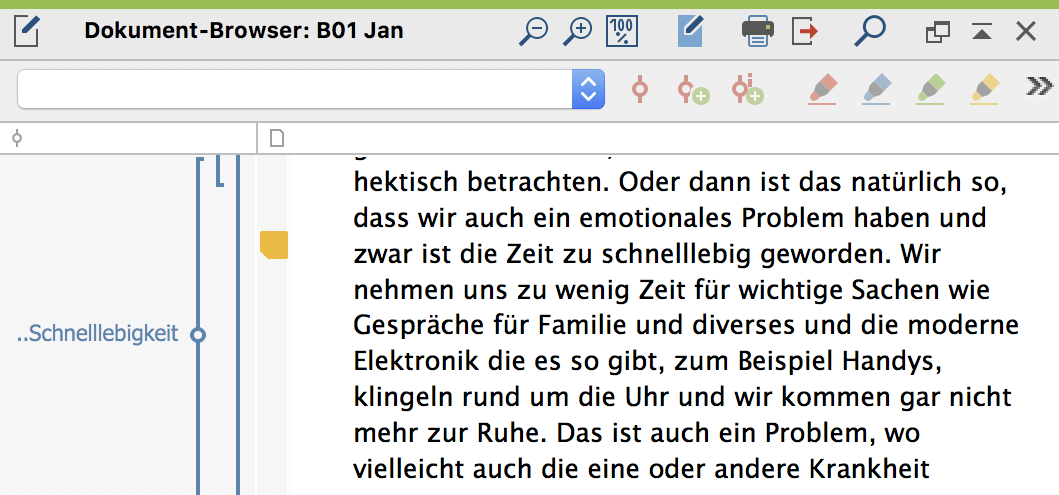The width and height of the screenshot is (1059, 495).
Task: Highlight text with the yellow marker
Action: click(985, 89)
